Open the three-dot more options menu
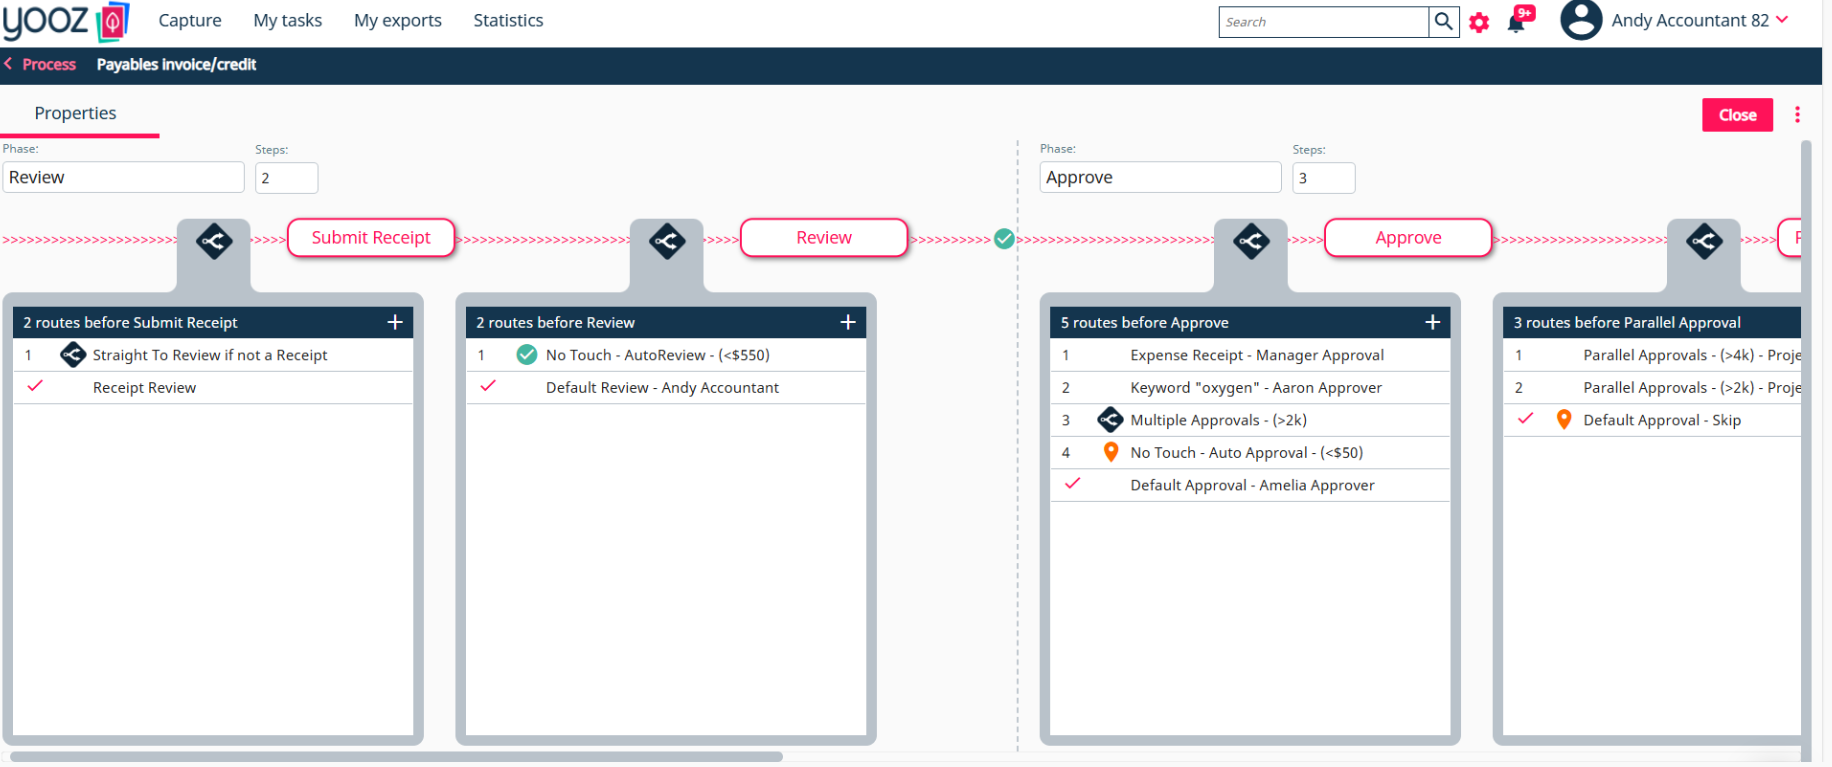1832x767 pixels. pyautogui.click(x=1797, y=115)
